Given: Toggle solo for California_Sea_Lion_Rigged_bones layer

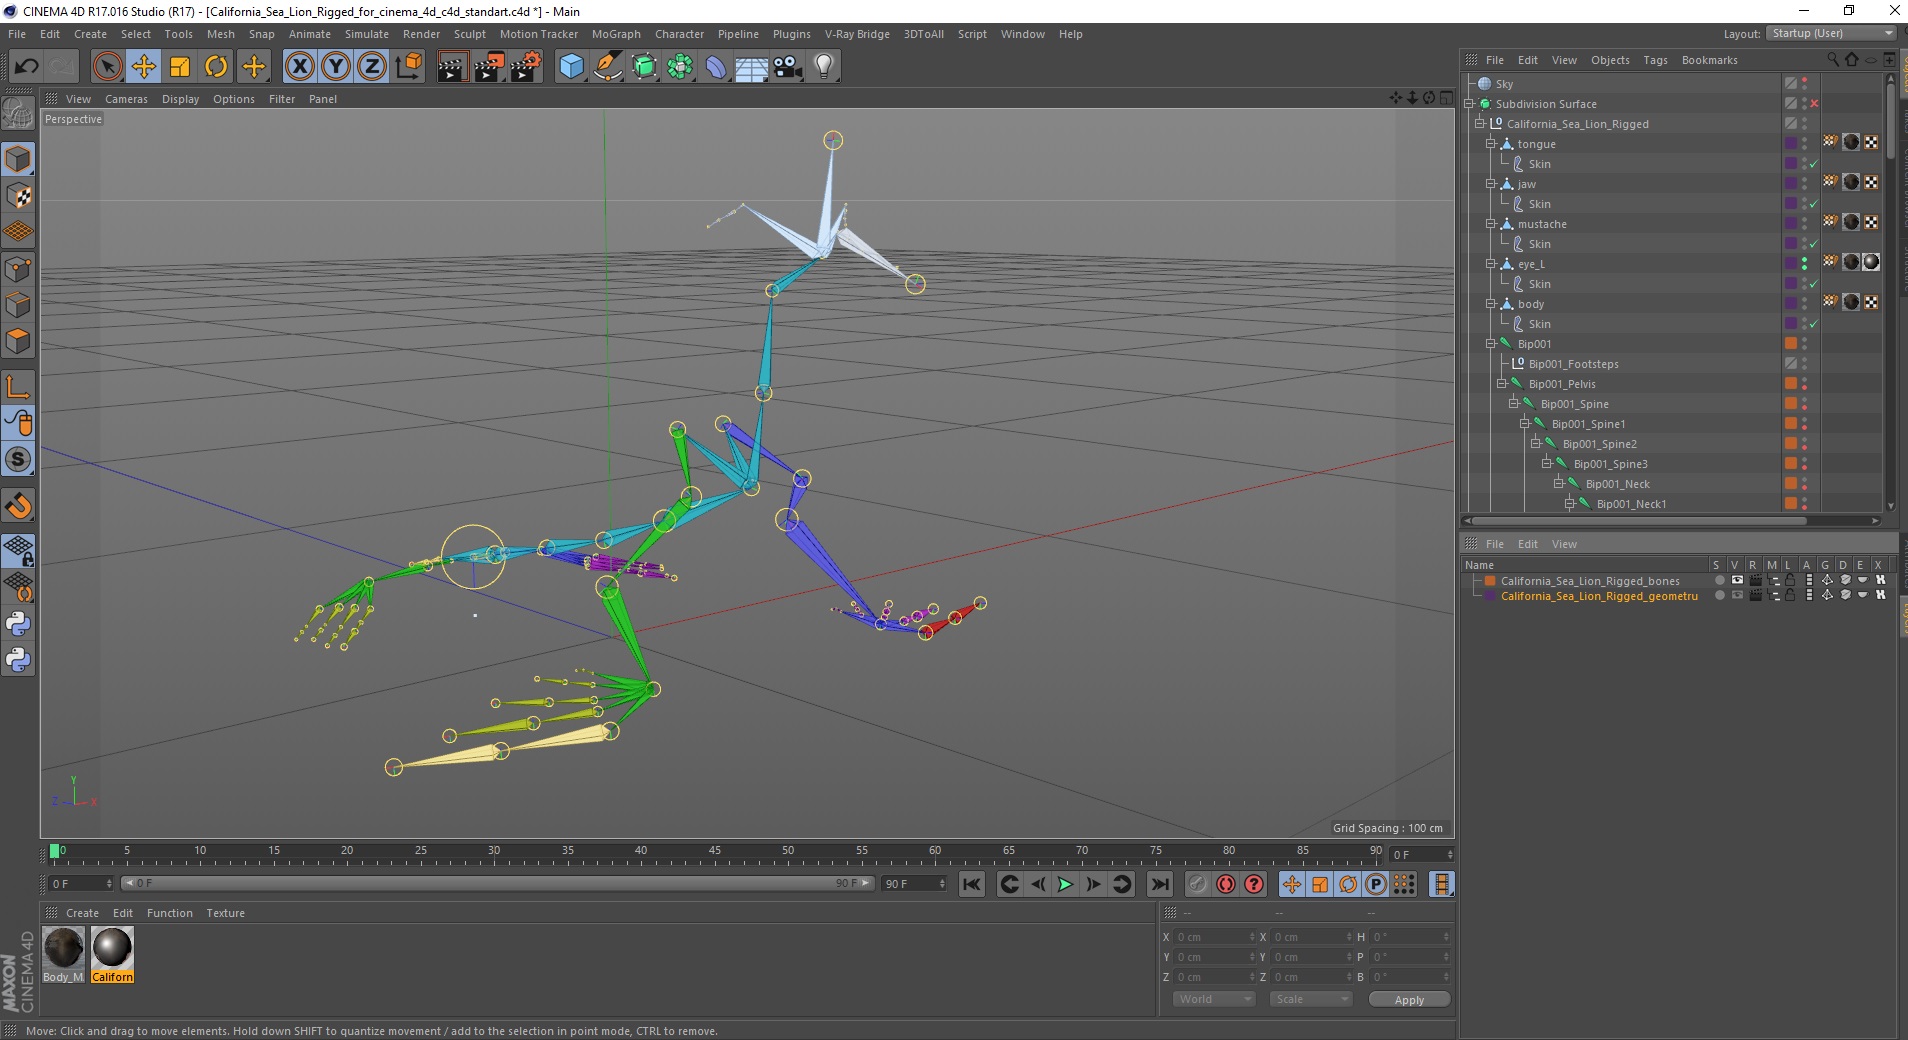Looking at the screenshot, I should 1719,580.
